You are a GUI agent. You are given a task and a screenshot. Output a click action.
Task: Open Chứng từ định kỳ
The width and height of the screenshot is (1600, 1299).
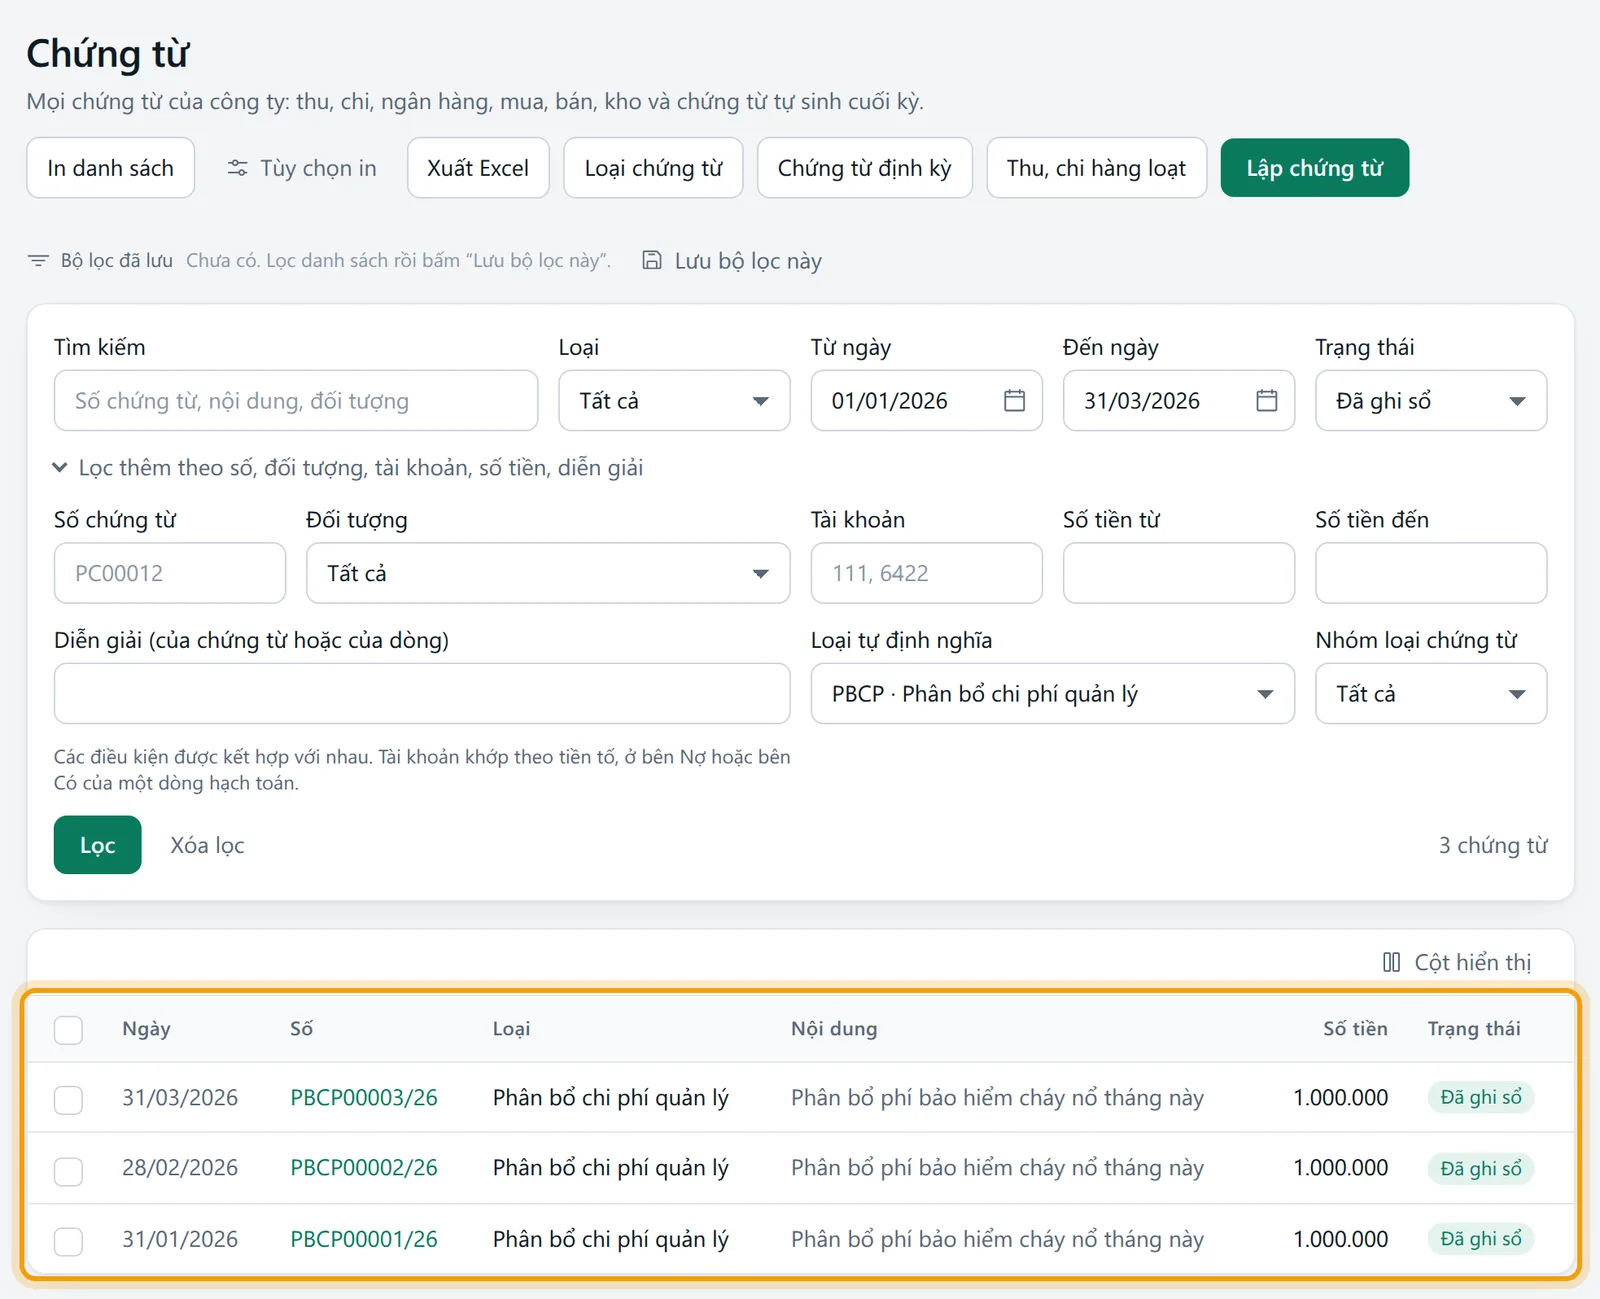click(x=864, y=168)
